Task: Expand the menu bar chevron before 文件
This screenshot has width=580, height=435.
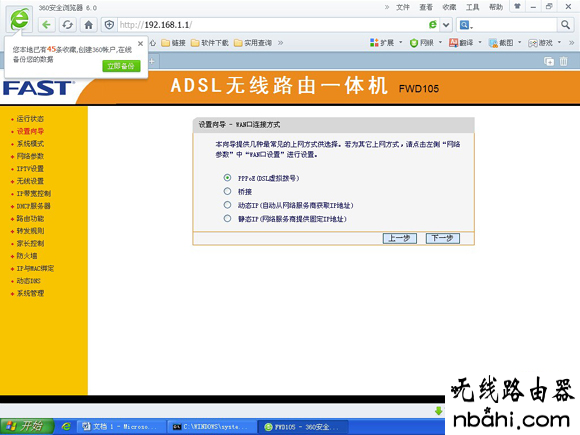Action: (x=387, y=7)
